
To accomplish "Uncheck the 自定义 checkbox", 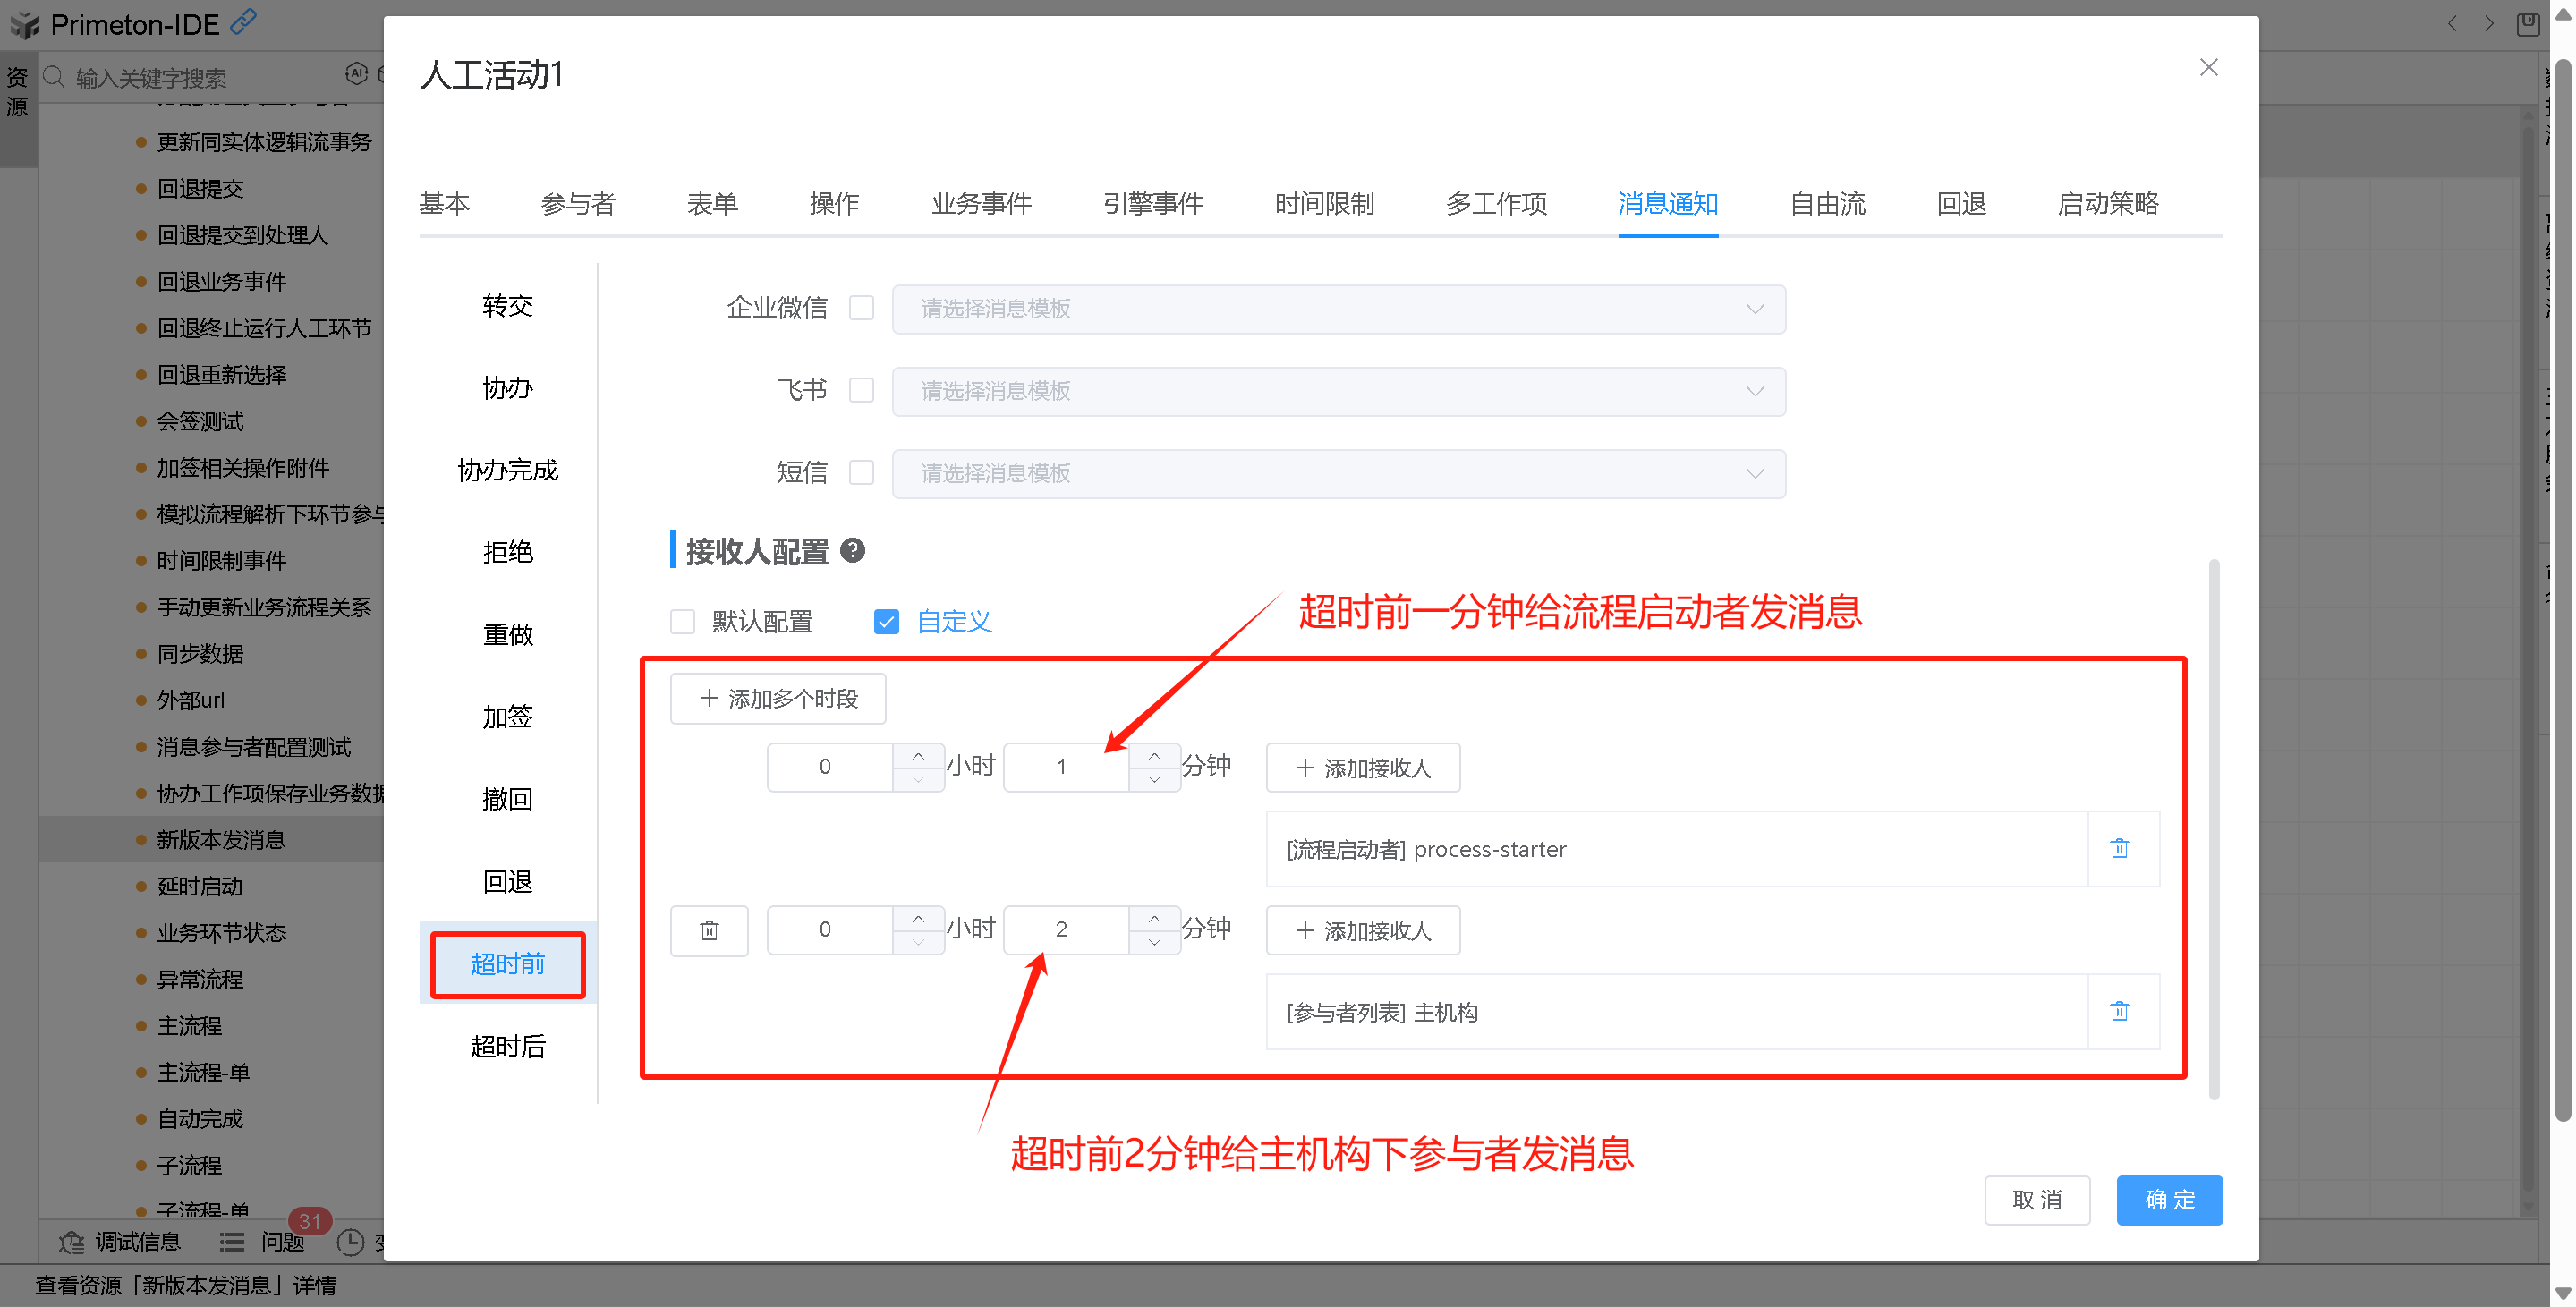I will point(886,622).
